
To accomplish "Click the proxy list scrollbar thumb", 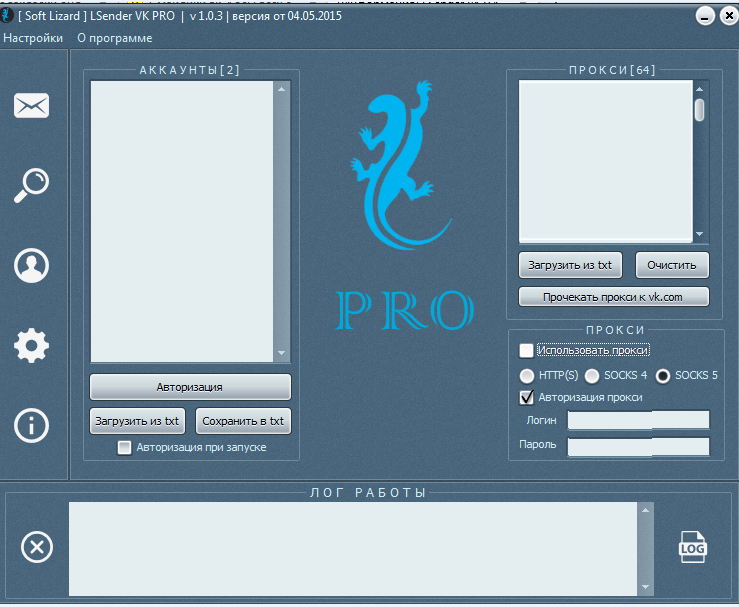I will pos(699,110).
